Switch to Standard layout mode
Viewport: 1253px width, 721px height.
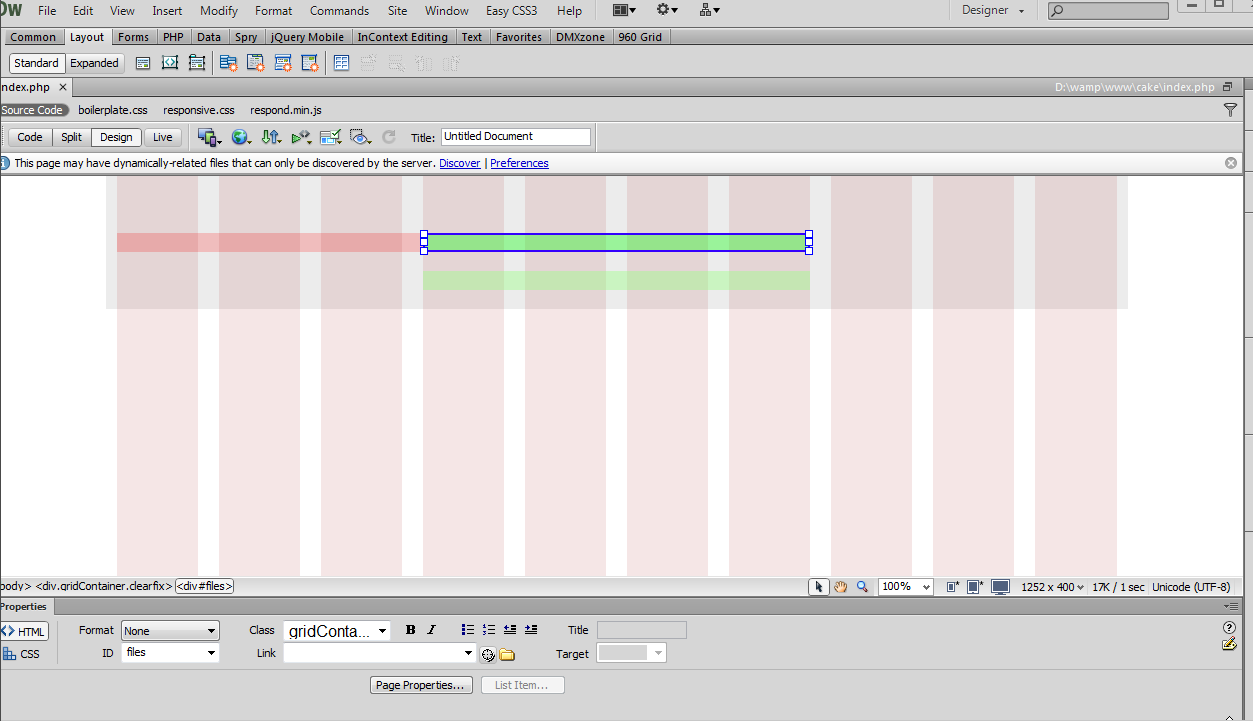pos(37,63)
